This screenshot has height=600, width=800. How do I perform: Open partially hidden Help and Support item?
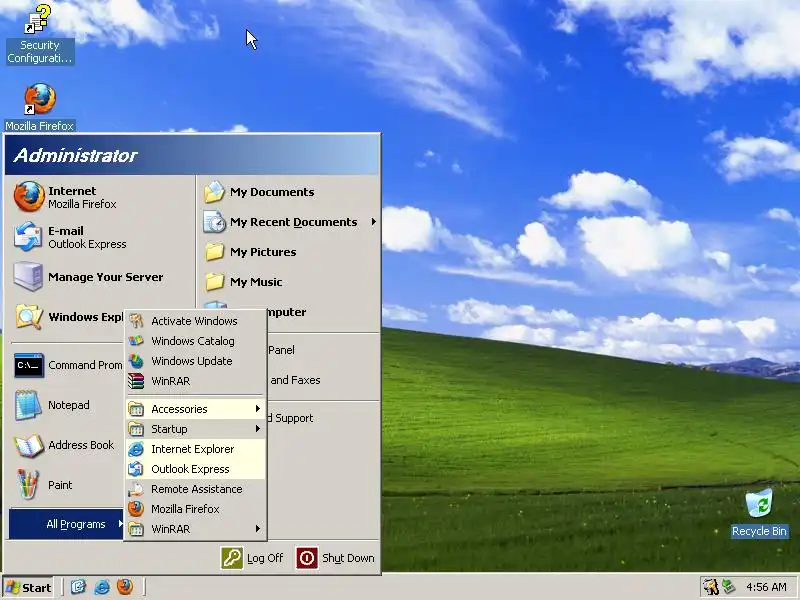pos(322,418)
